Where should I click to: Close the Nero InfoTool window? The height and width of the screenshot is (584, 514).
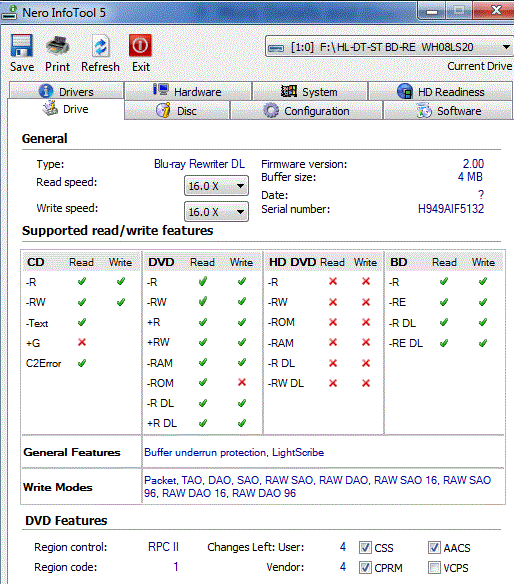pyautogui.click(x=496, y=10)
